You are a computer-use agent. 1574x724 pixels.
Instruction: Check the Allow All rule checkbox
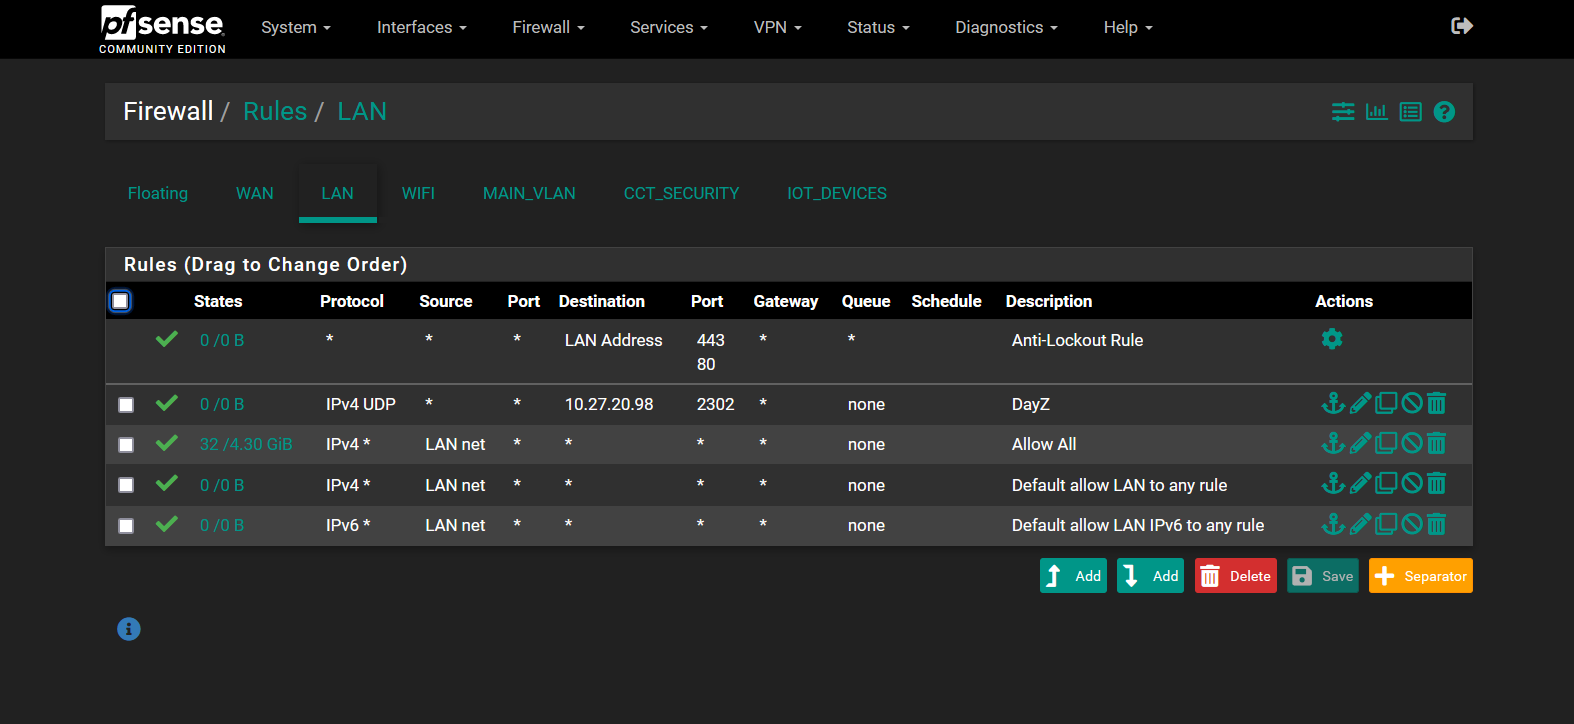pyautogui.click(x=126, y=445)
